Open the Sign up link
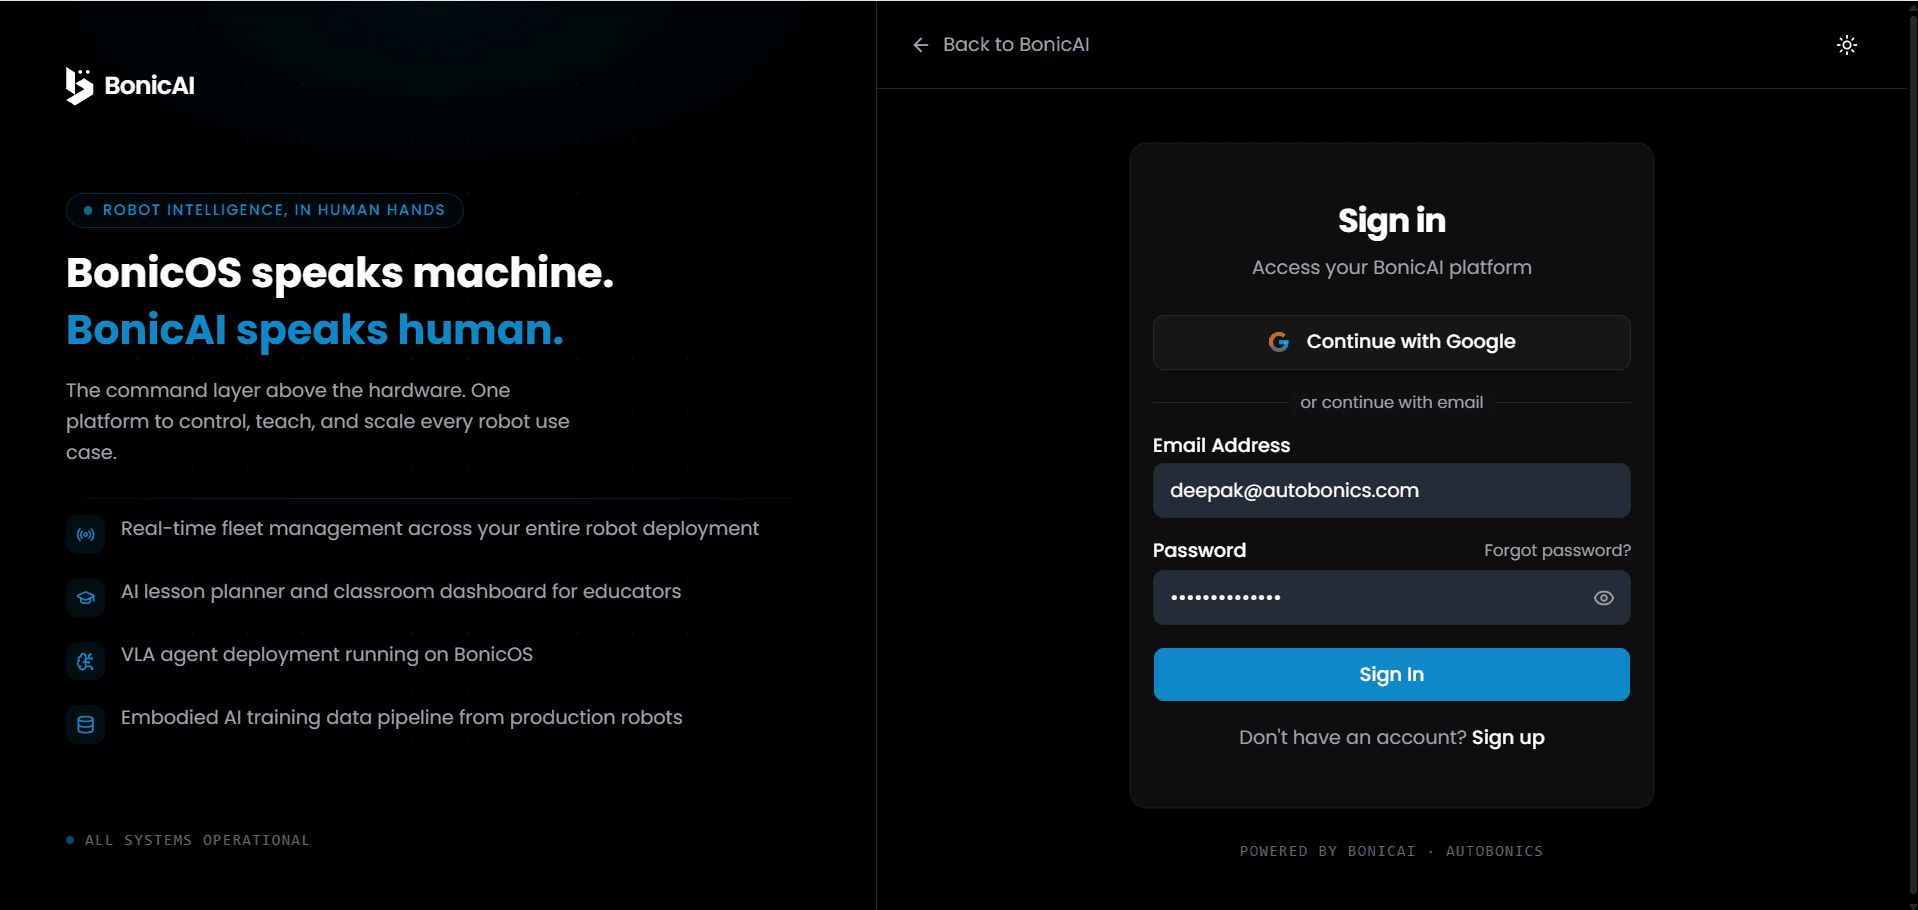This screenshot has height=910, width=1918. [1508, 738]
